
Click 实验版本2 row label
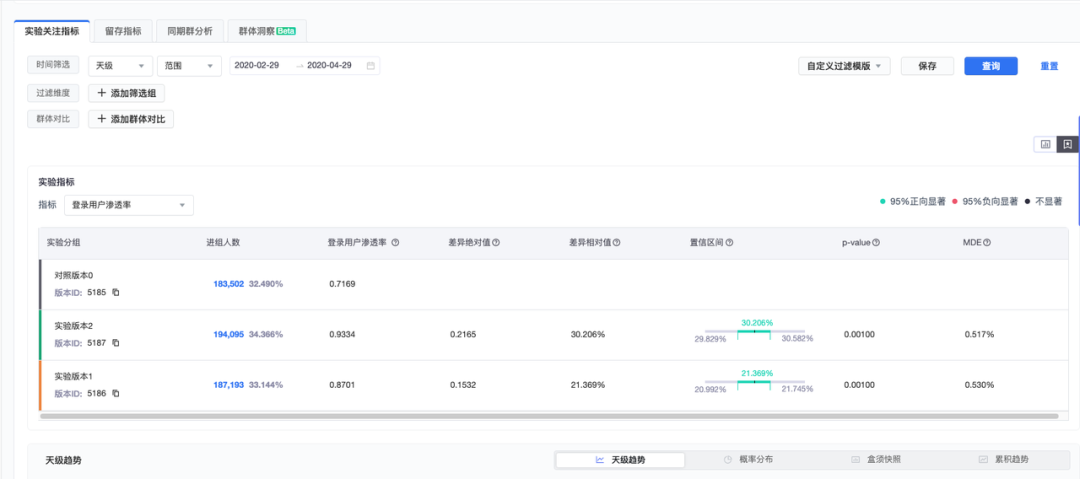74,325
